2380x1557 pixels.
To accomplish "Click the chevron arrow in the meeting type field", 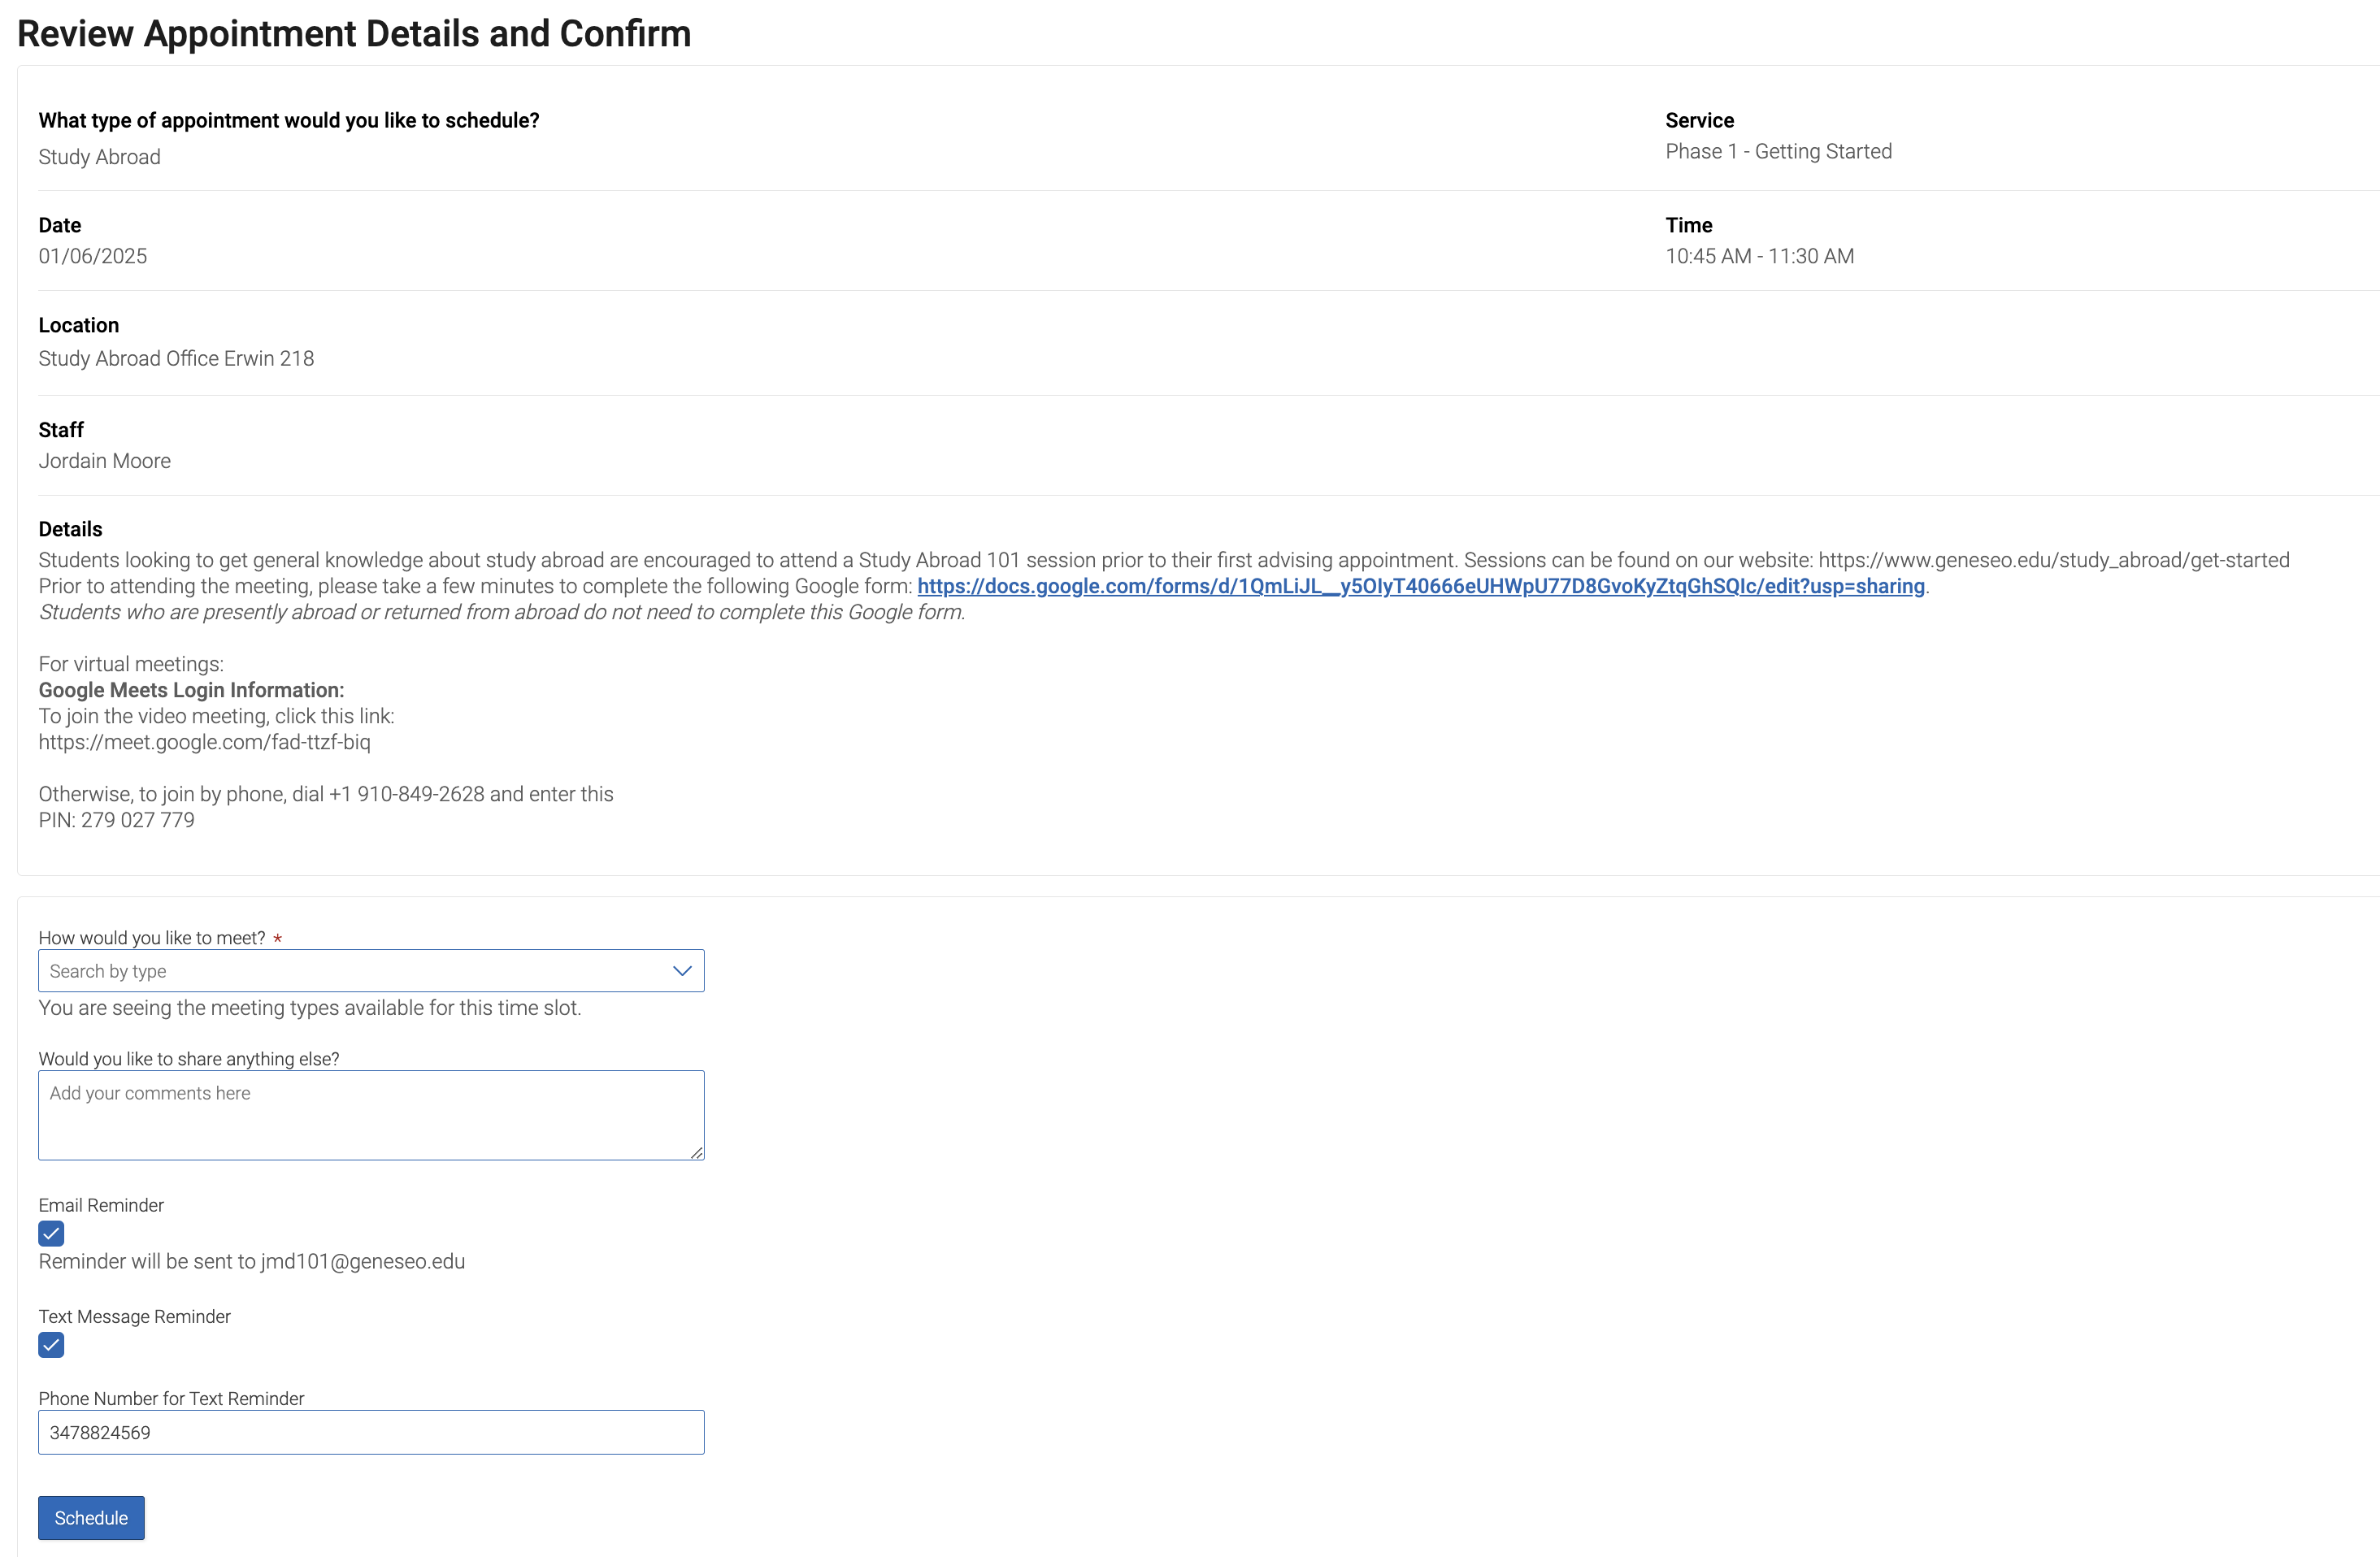I will pos(682,971).
